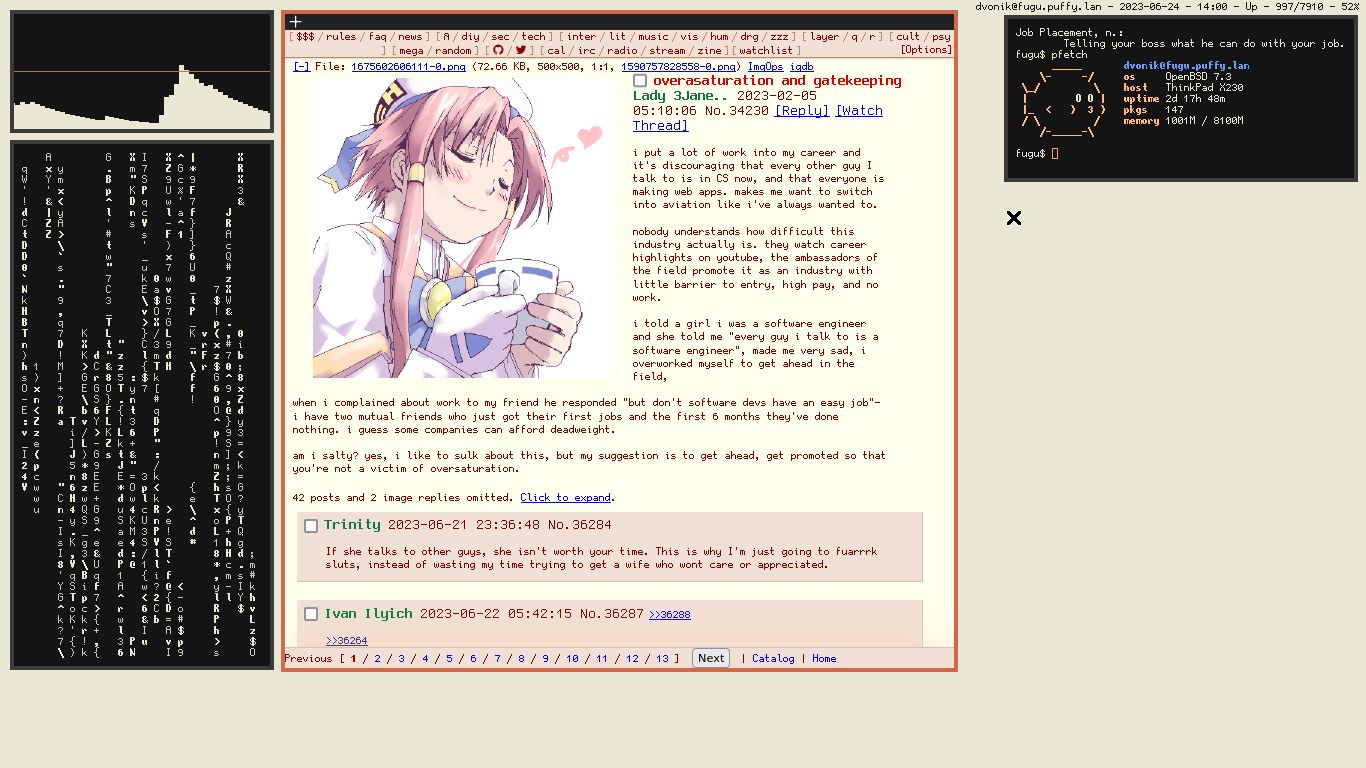Open the watchlist menu item
This screenshot has height=768, width=1366.
[766, 50]
